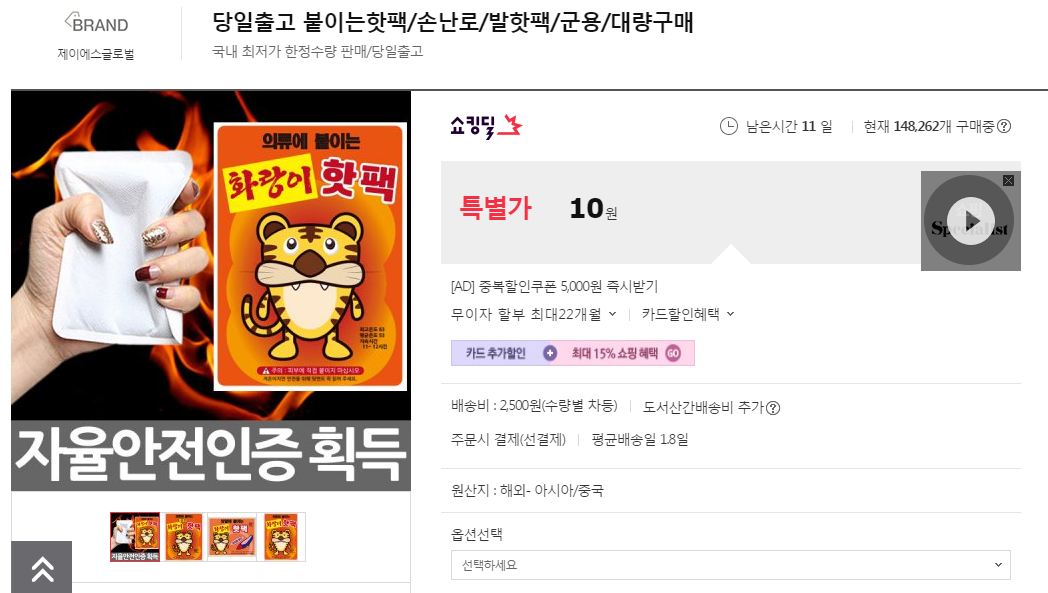Screen dimensions: 1048x593
Task: Play the video ad overlay
Action: coord(970,221)
